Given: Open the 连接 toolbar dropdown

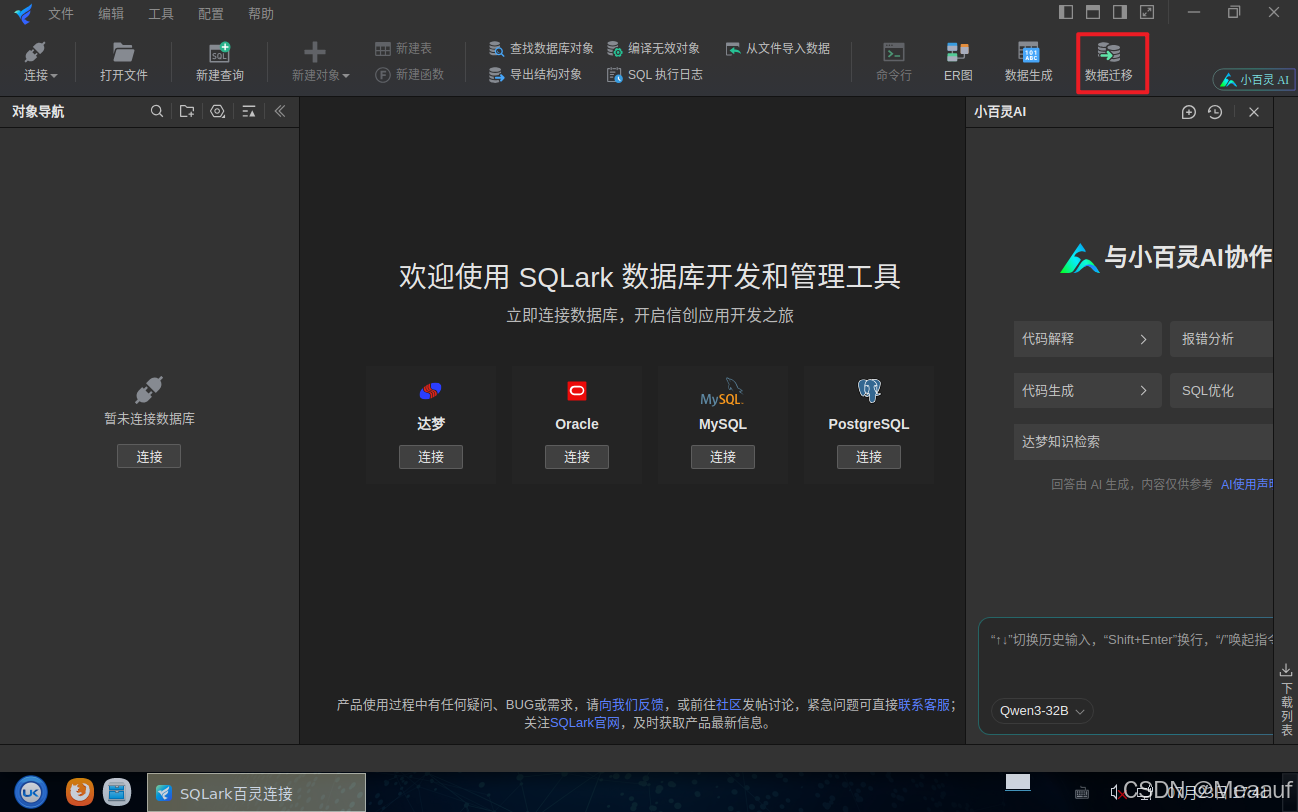Looking at the screenshot, I should (x=41, y=62).
